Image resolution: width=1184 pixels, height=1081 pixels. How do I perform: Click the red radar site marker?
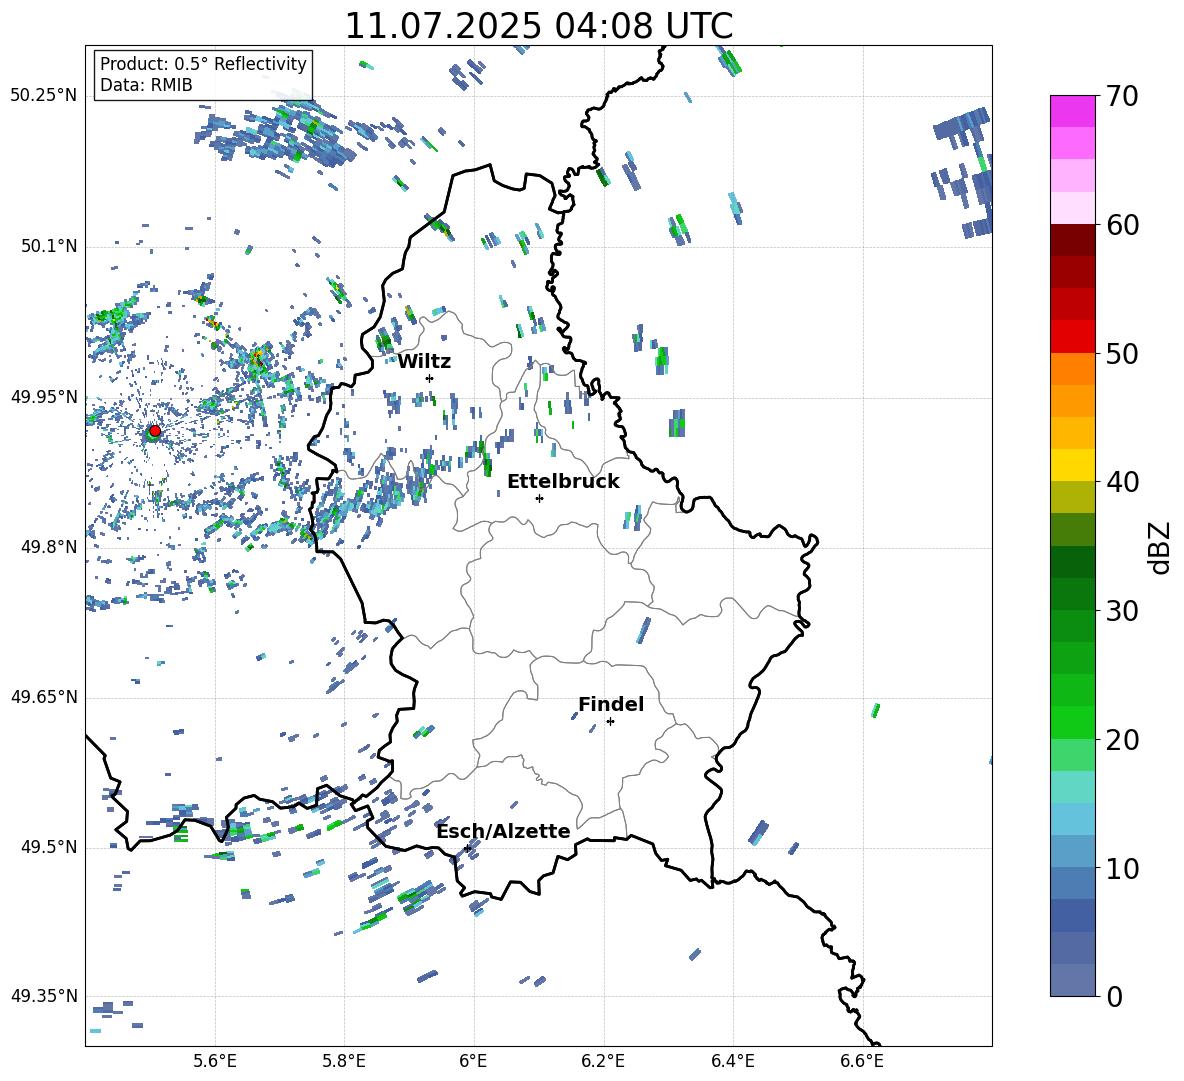click(155, 431)
